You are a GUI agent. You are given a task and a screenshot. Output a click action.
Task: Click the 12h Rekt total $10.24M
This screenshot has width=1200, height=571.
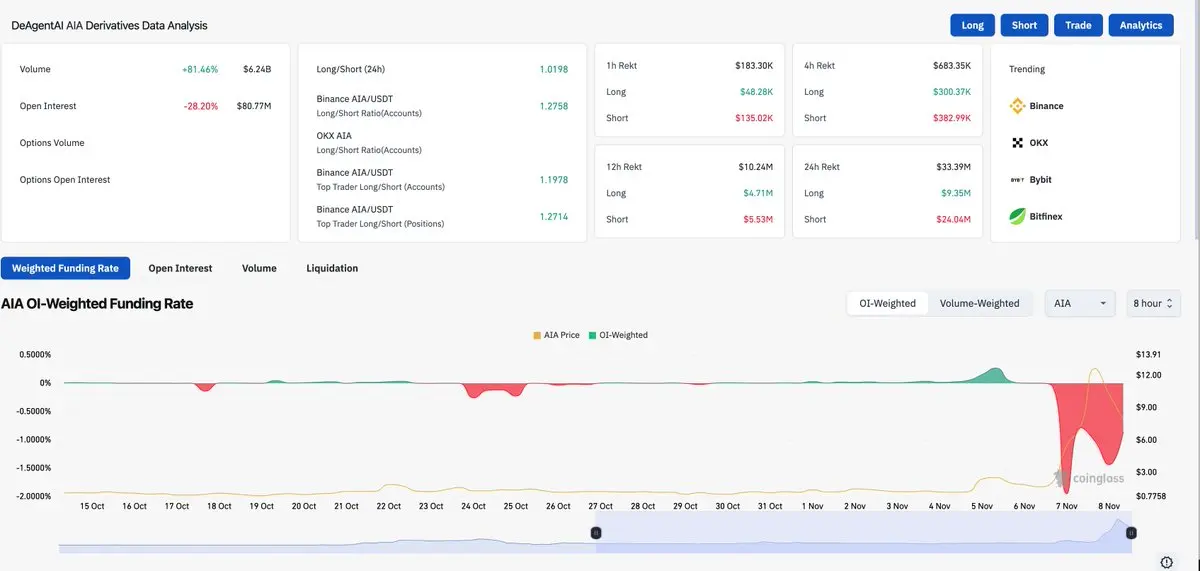756,167
